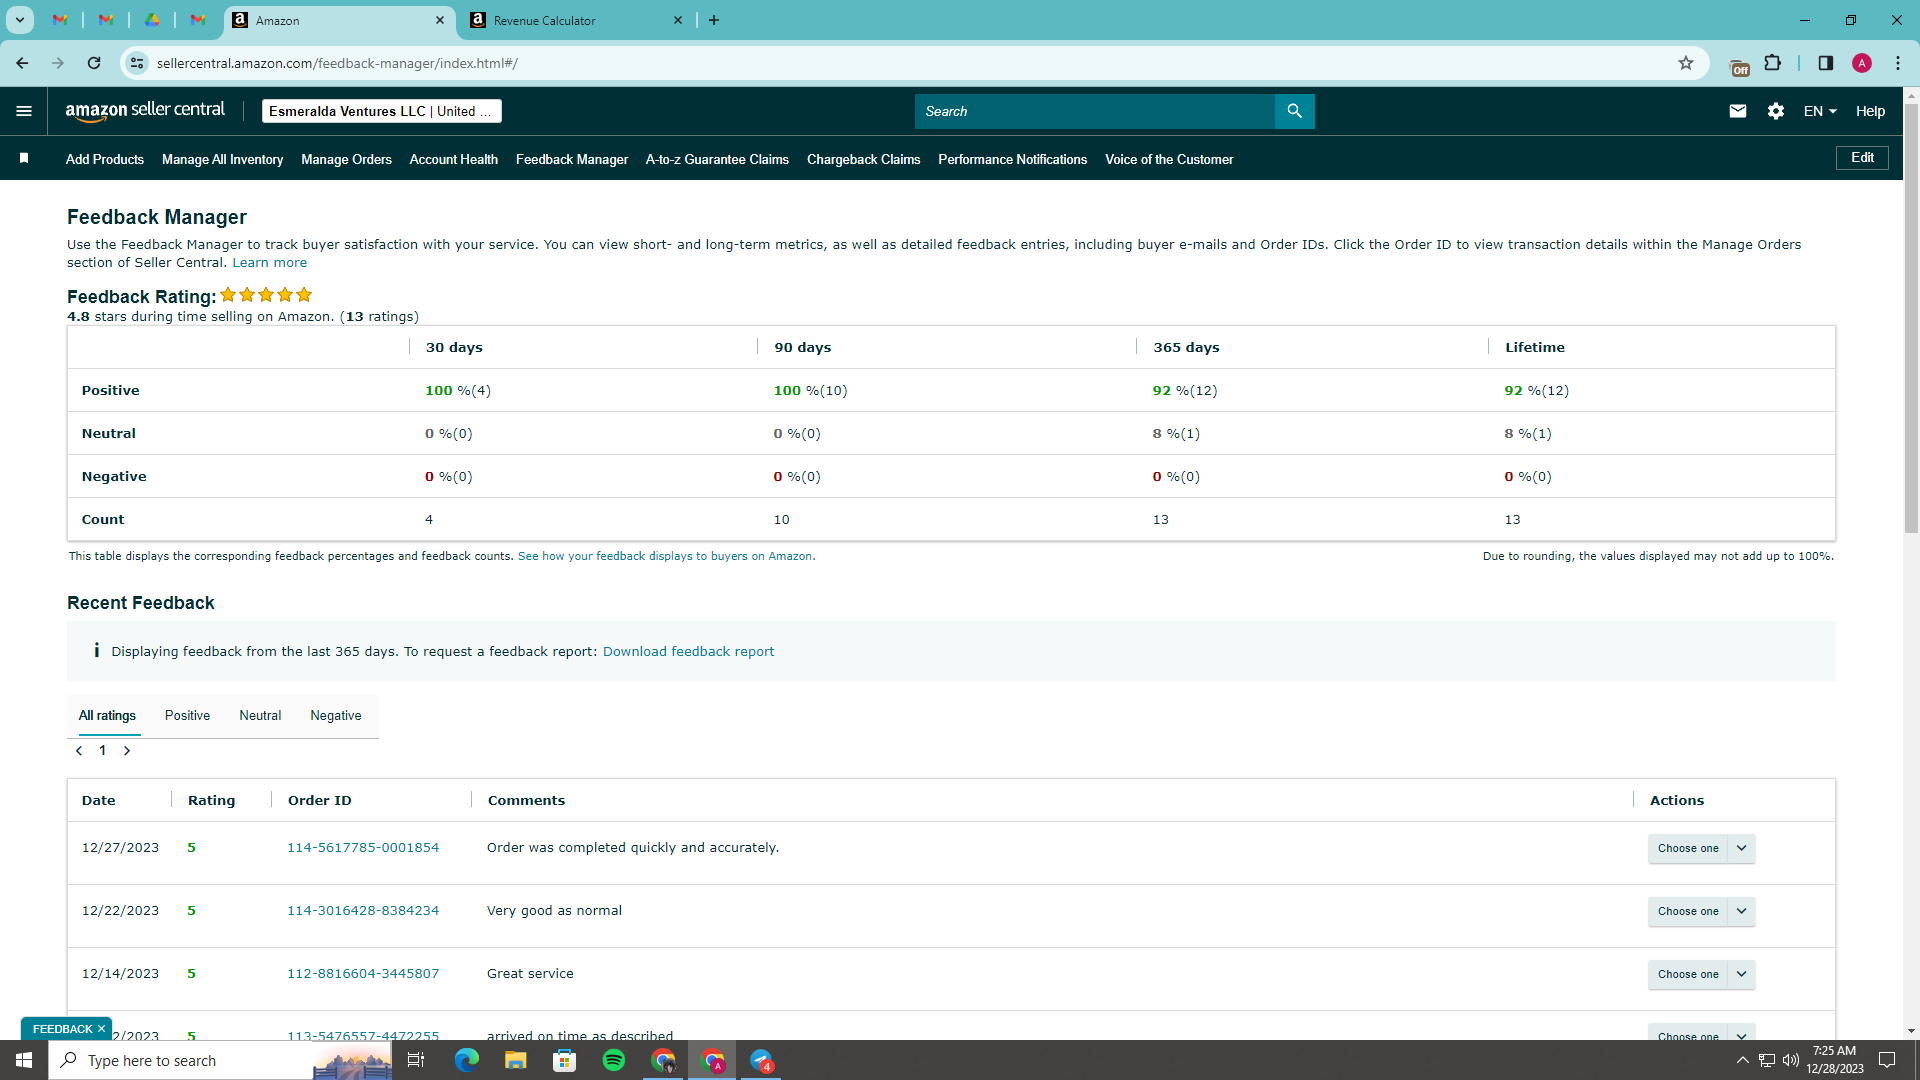Open the mail messages icon

[x=1738, y=111]
